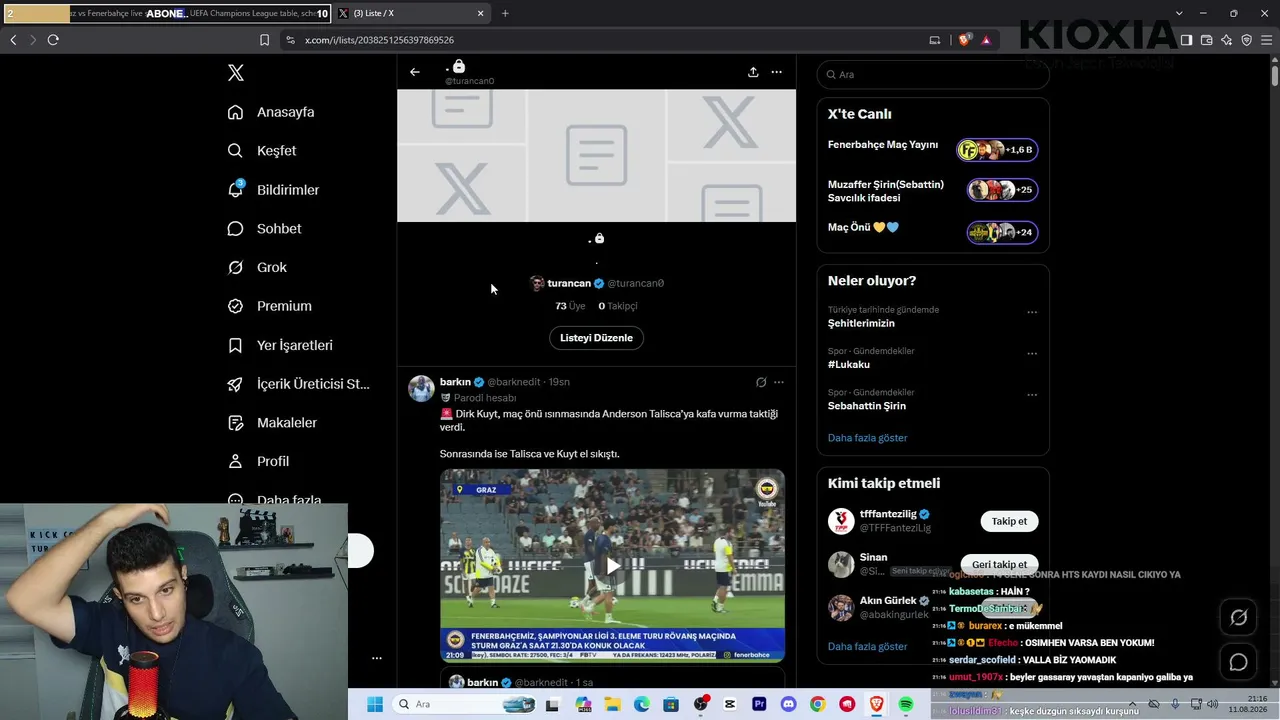
Task: Open more options on barkın's 19sn tweet
Action: pyautogui.click(x=779, y=382)
